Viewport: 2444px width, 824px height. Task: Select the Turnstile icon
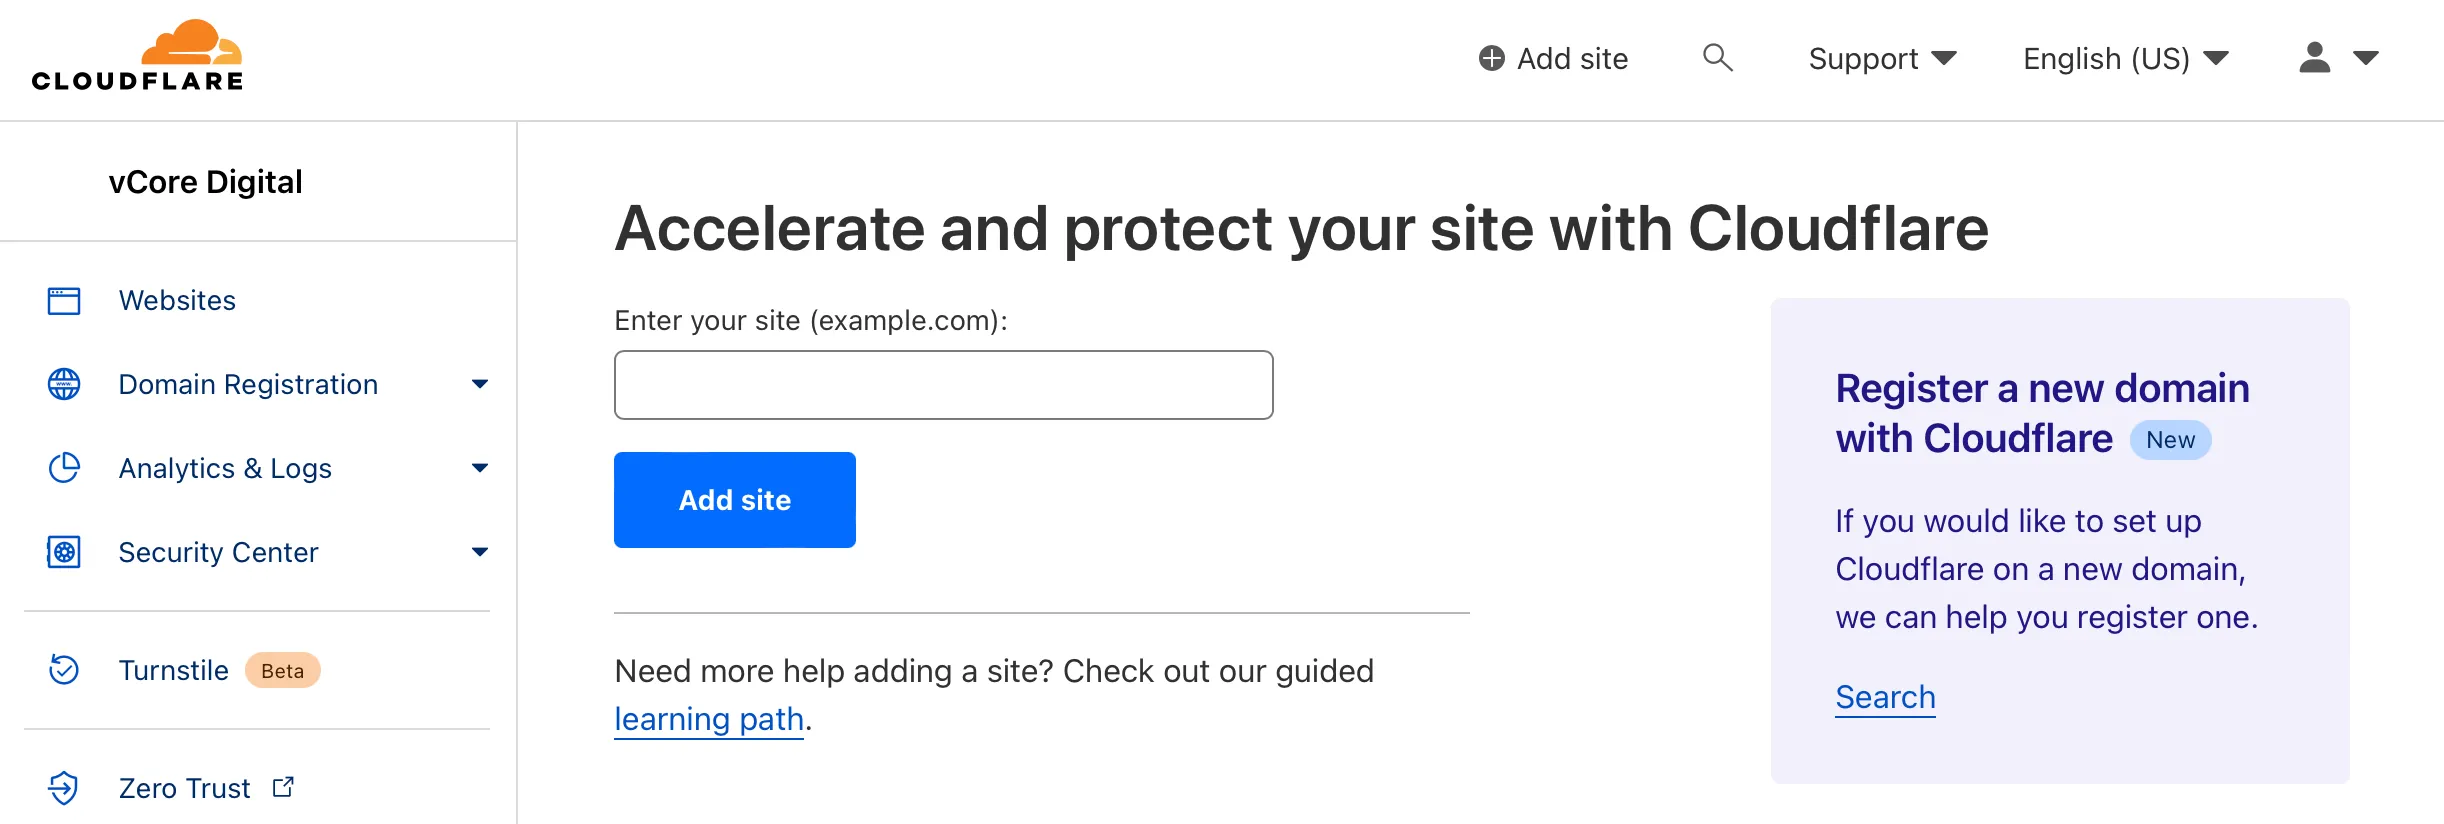click(x=64, y=670)
